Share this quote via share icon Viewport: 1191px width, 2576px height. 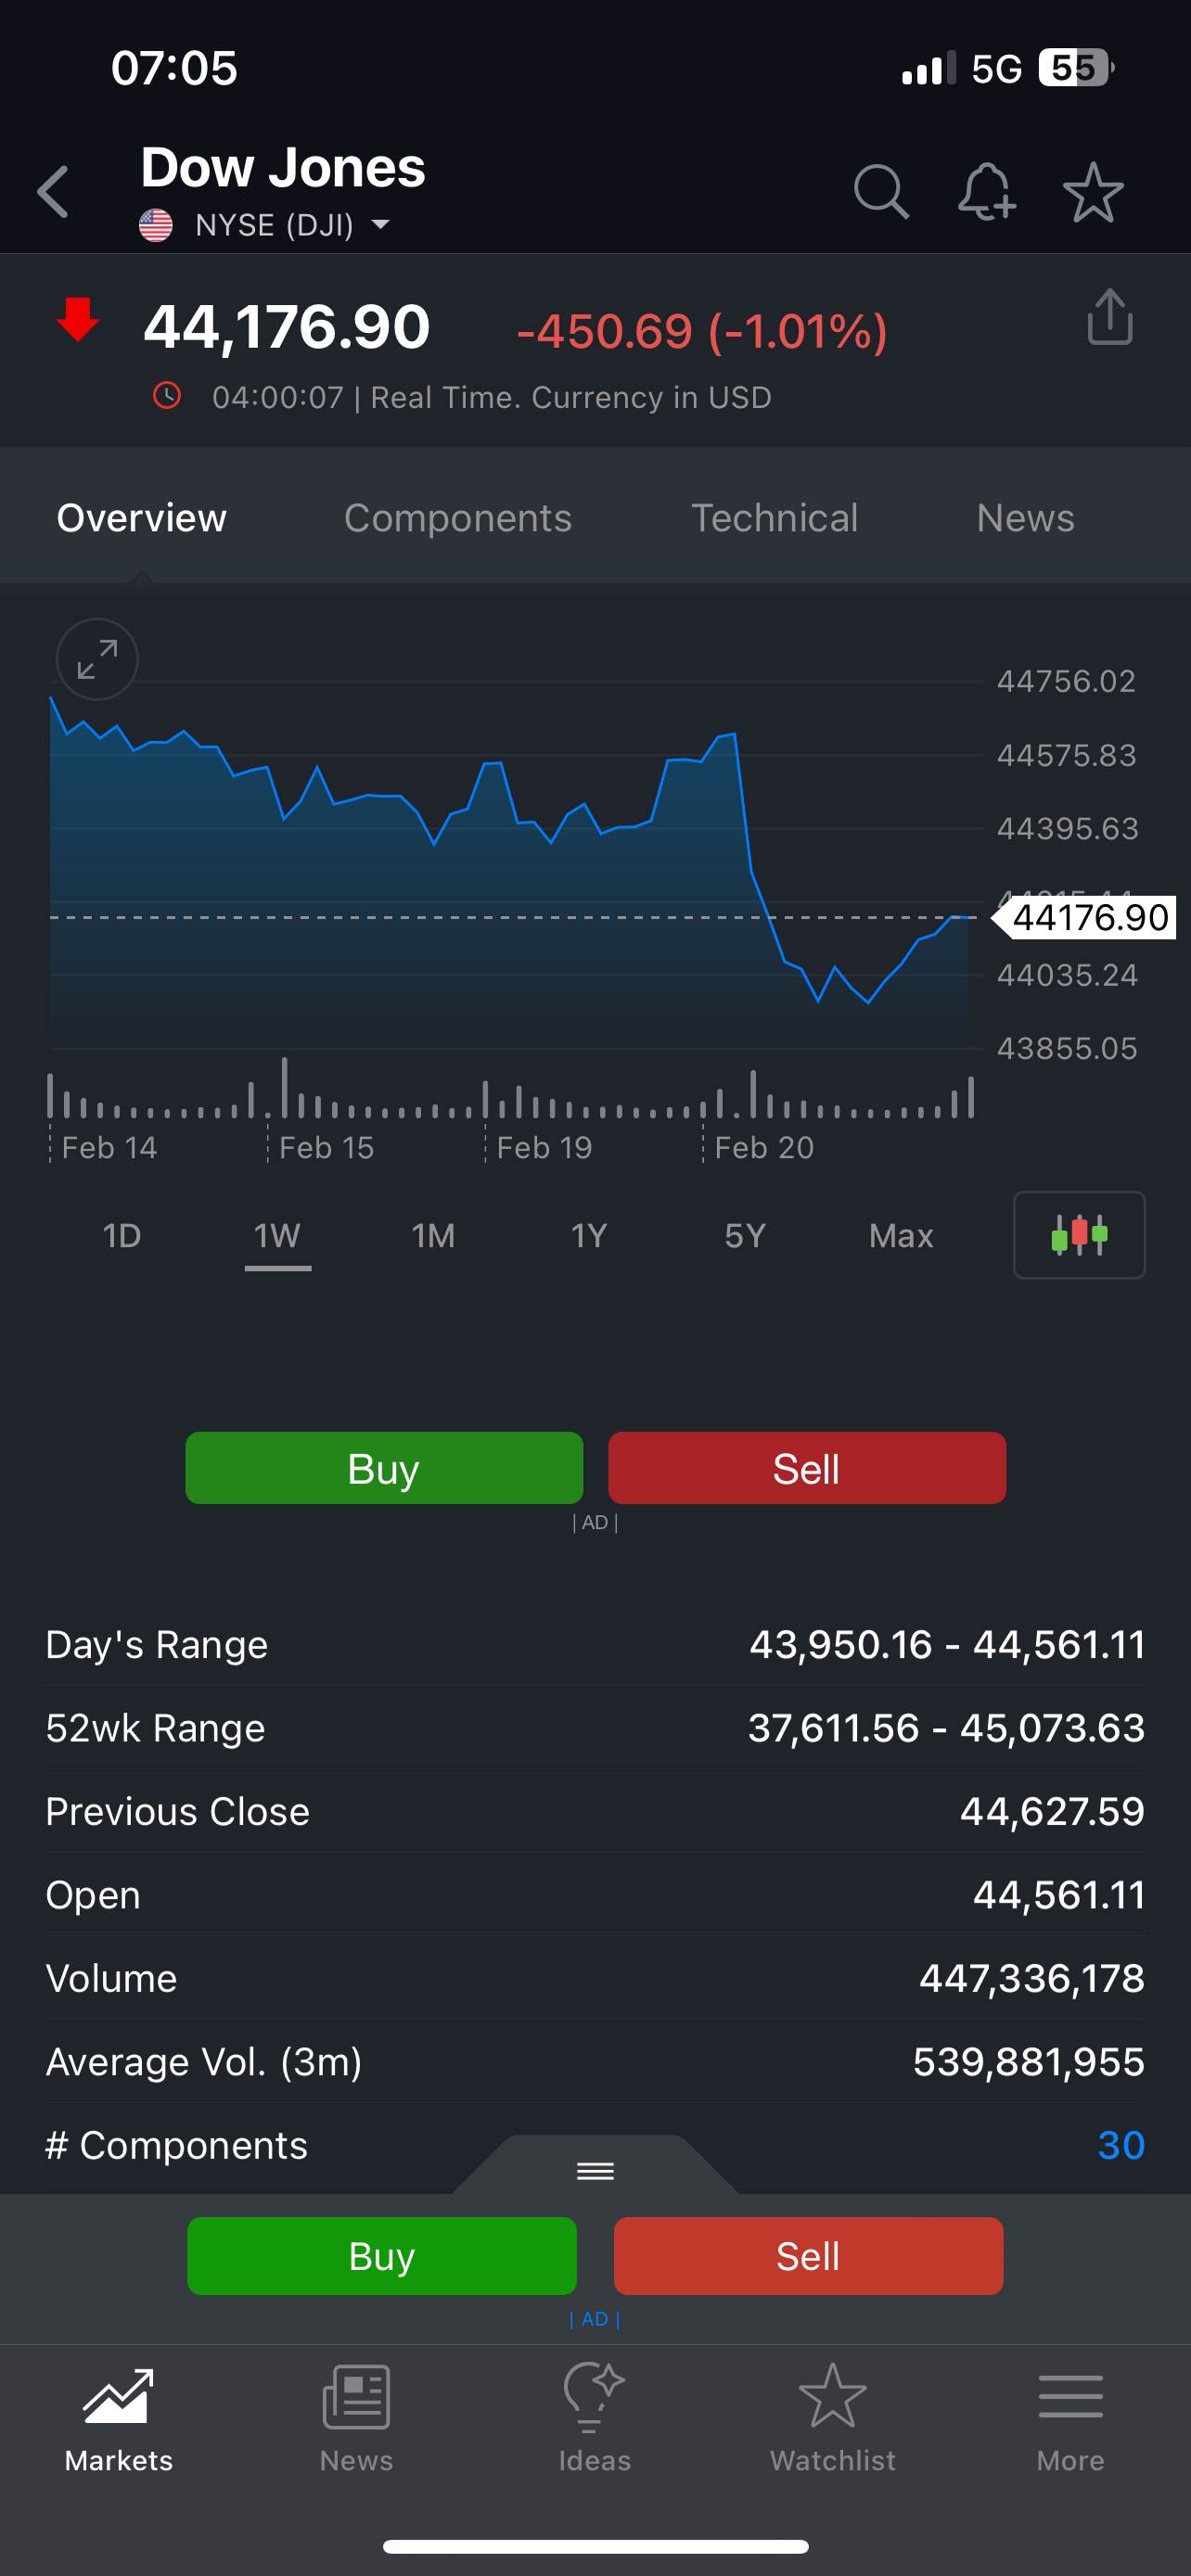pos(1109,318)
